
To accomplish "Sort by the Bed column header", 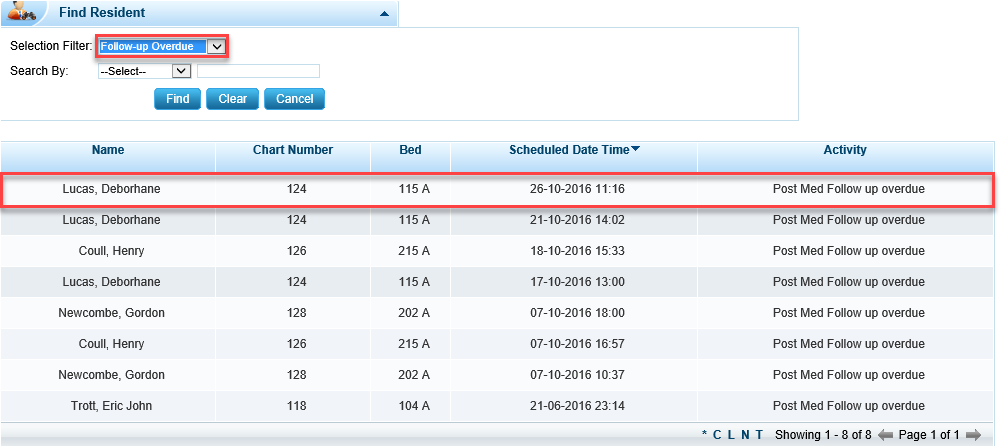I will [x=410, y=150].
